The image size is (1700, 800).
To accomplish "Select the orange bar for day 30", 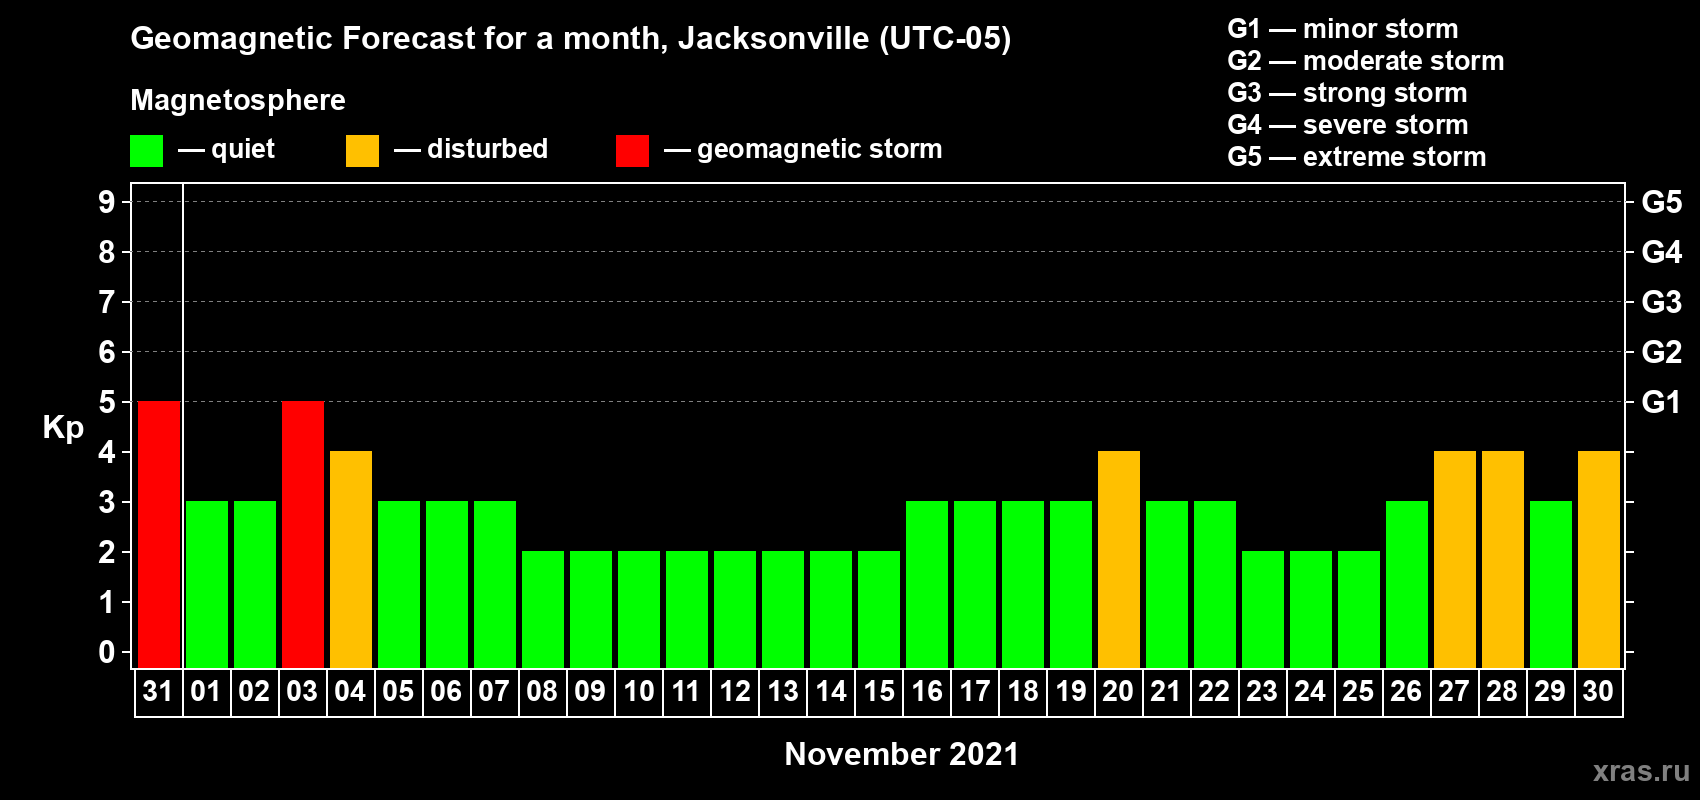I will [1599, 559].
